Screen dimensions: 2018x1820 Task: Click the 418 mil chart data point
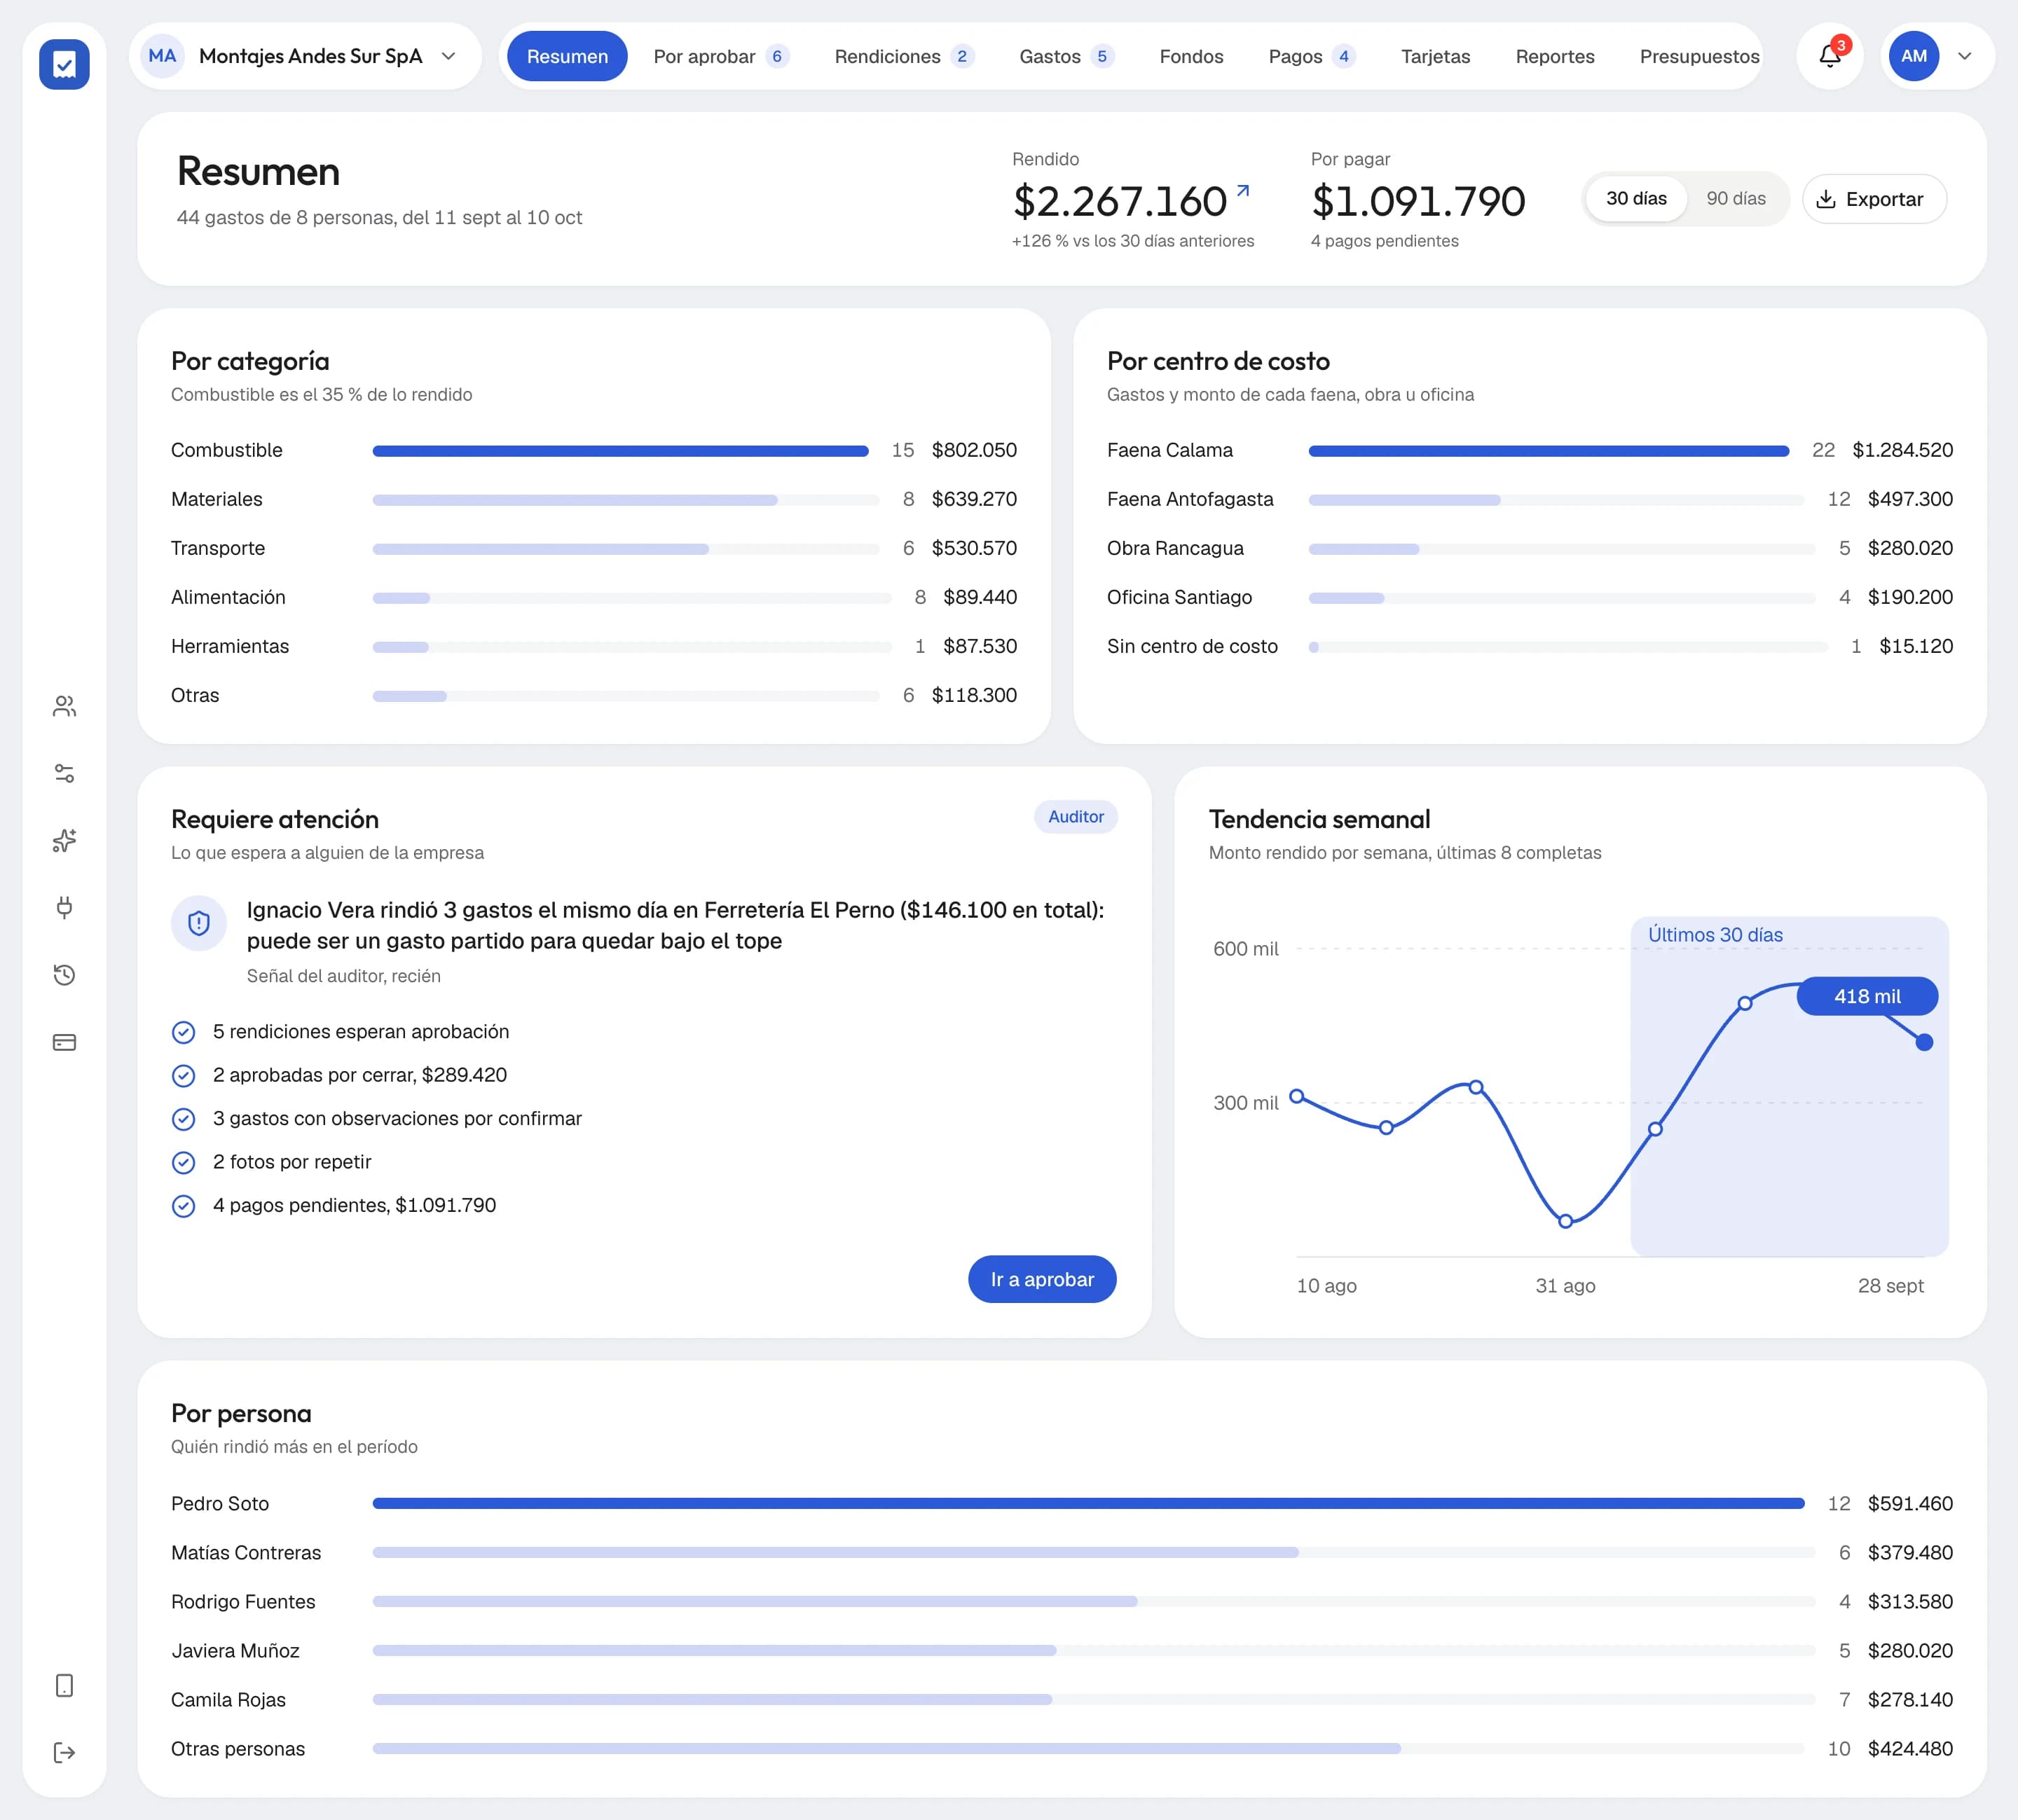(x=1924, y=1043)
